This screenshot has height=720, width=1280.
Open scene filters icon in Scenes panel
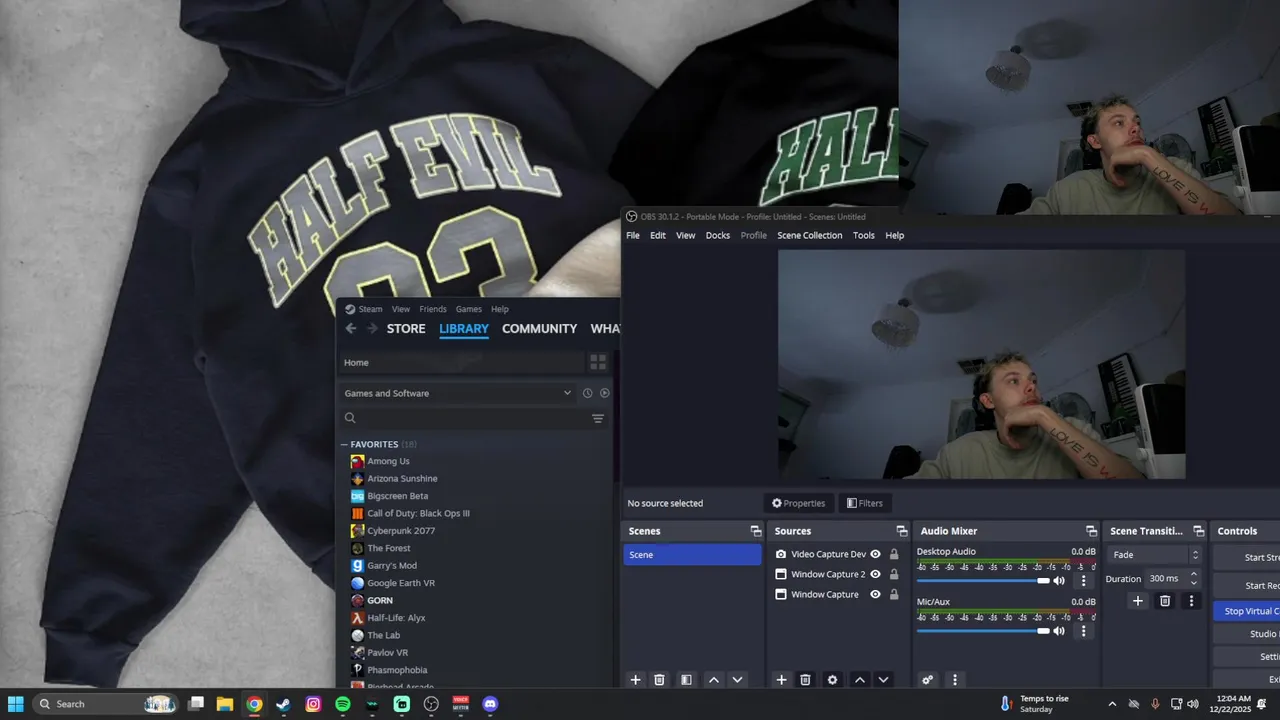(x=686, y=680)
